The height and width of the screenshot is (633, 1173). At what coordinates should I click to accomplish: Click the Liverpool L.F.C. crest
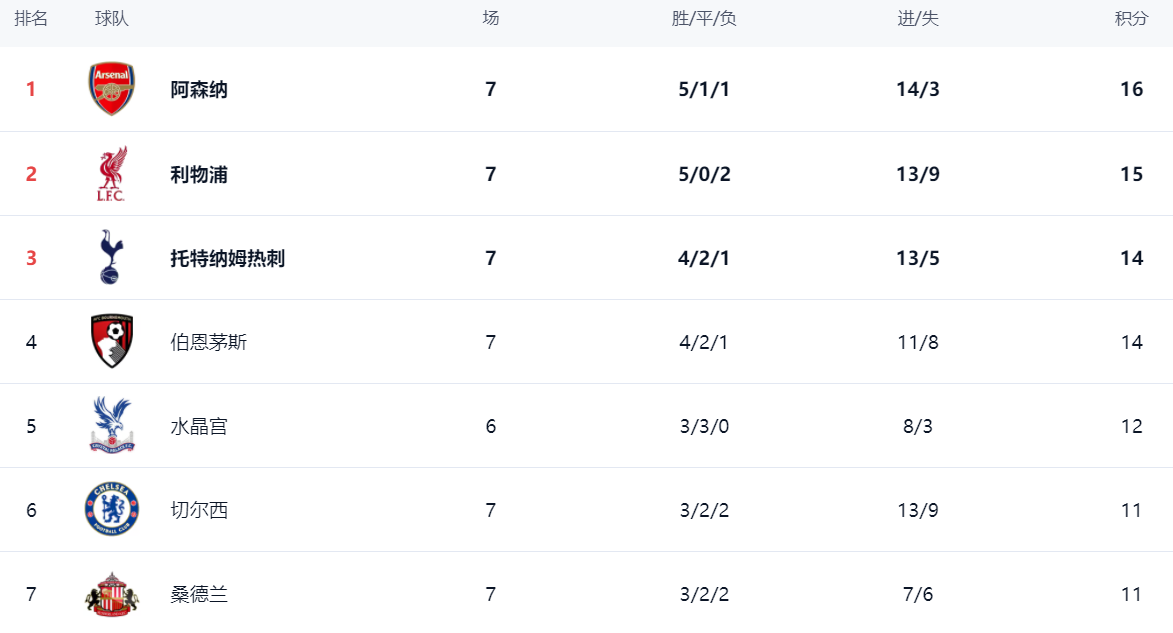(111, 174)
